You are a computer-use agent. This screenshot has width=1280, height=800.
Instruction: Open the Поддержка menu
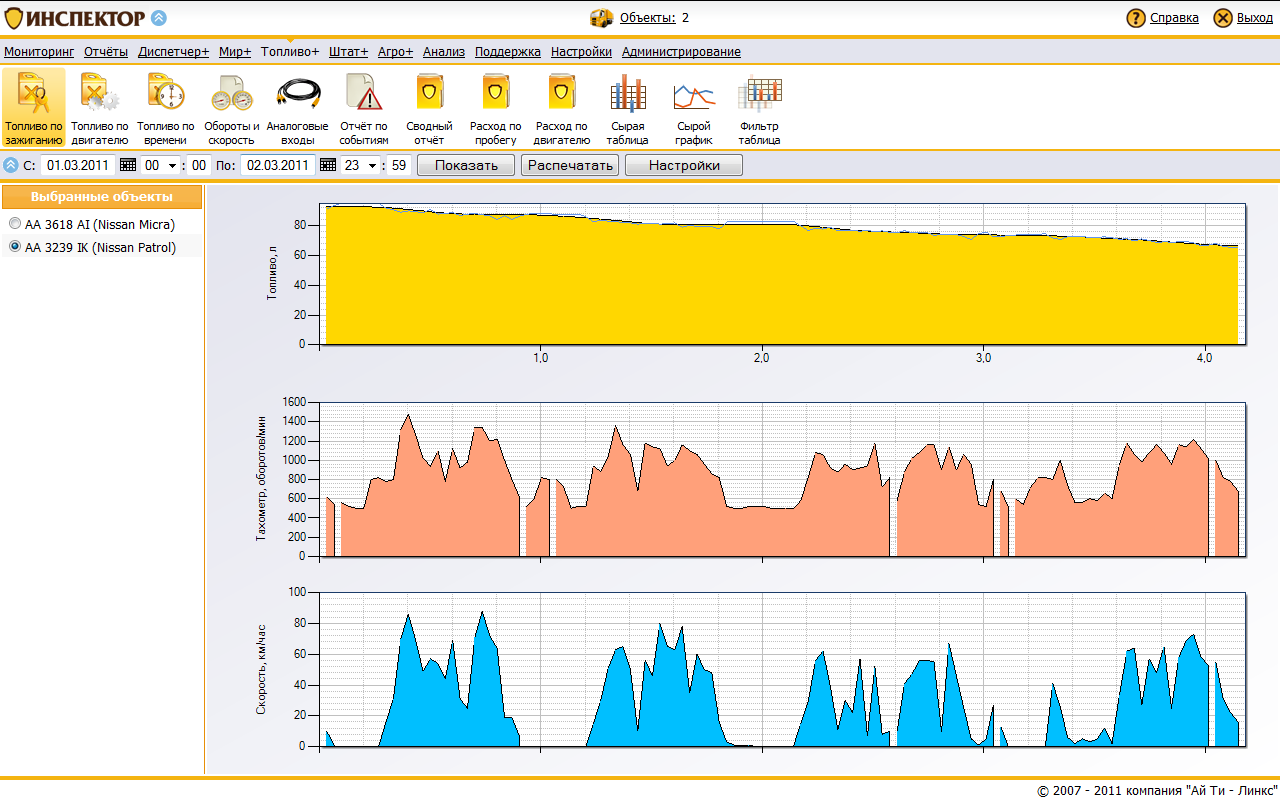508,52
